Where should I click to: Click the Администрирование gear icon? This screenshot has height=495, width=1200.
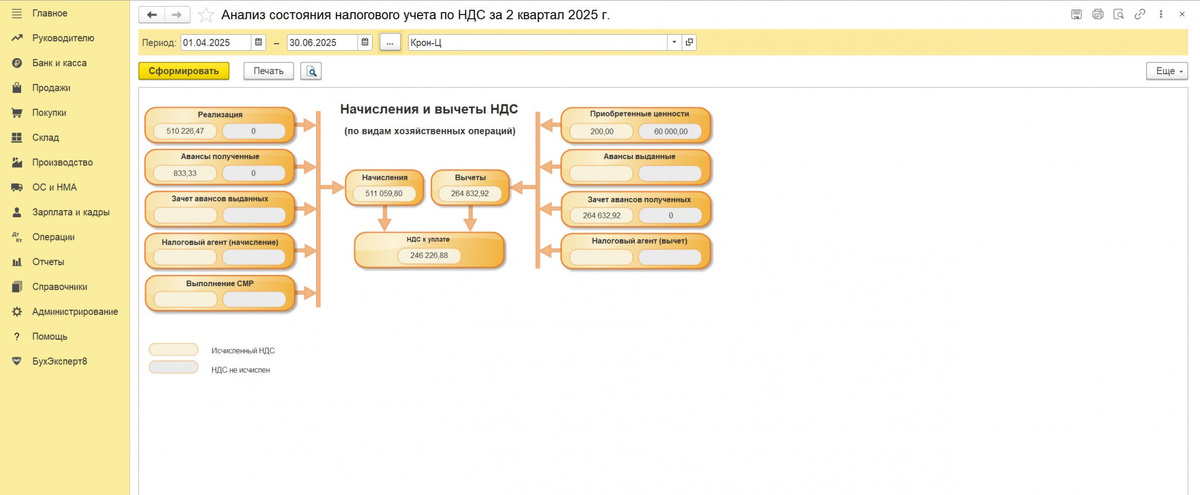pos(16,312)
